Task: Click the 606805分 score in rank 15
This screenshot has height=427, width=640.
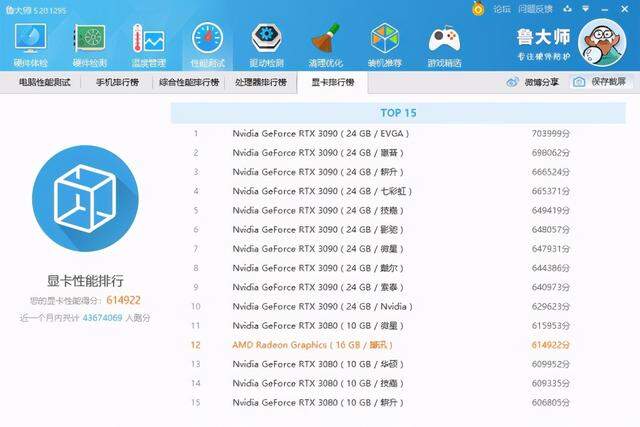Action: (x=551, y=402)
